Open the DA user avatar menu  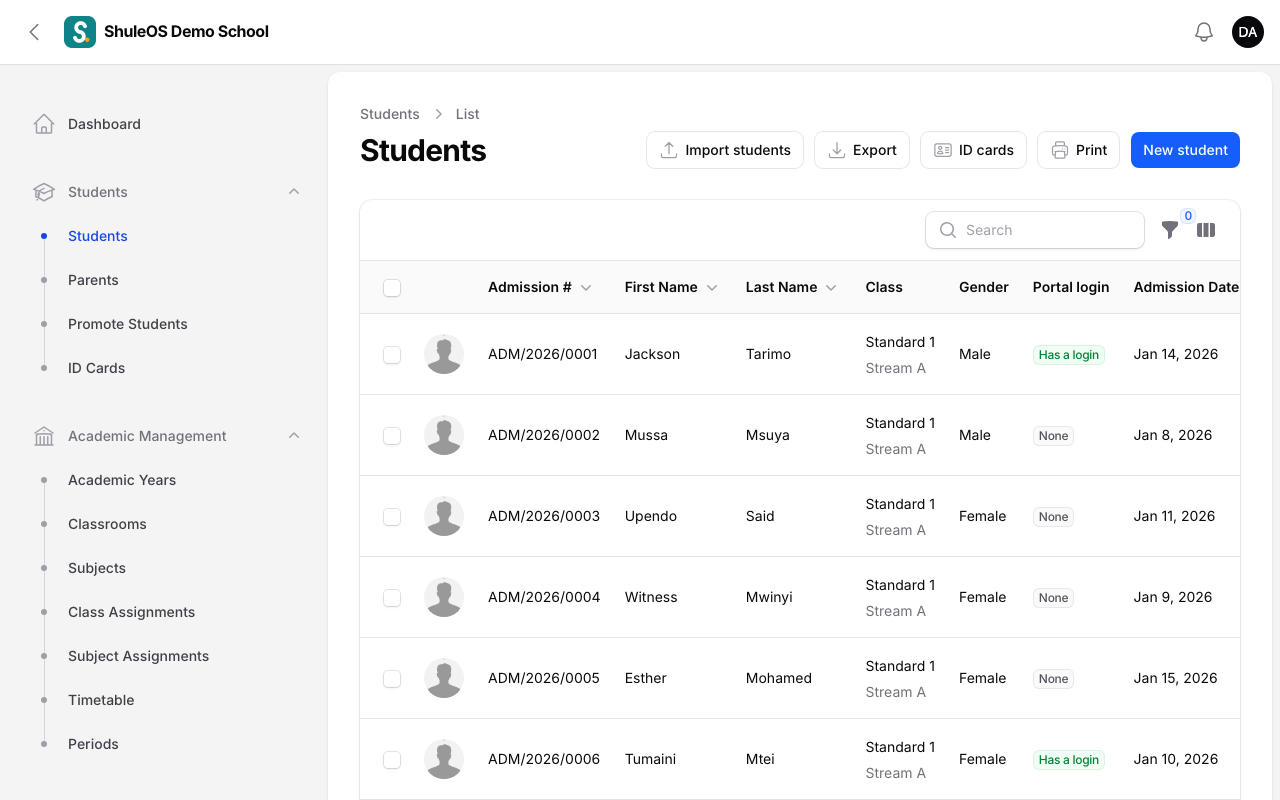[x=1248, y=32]
